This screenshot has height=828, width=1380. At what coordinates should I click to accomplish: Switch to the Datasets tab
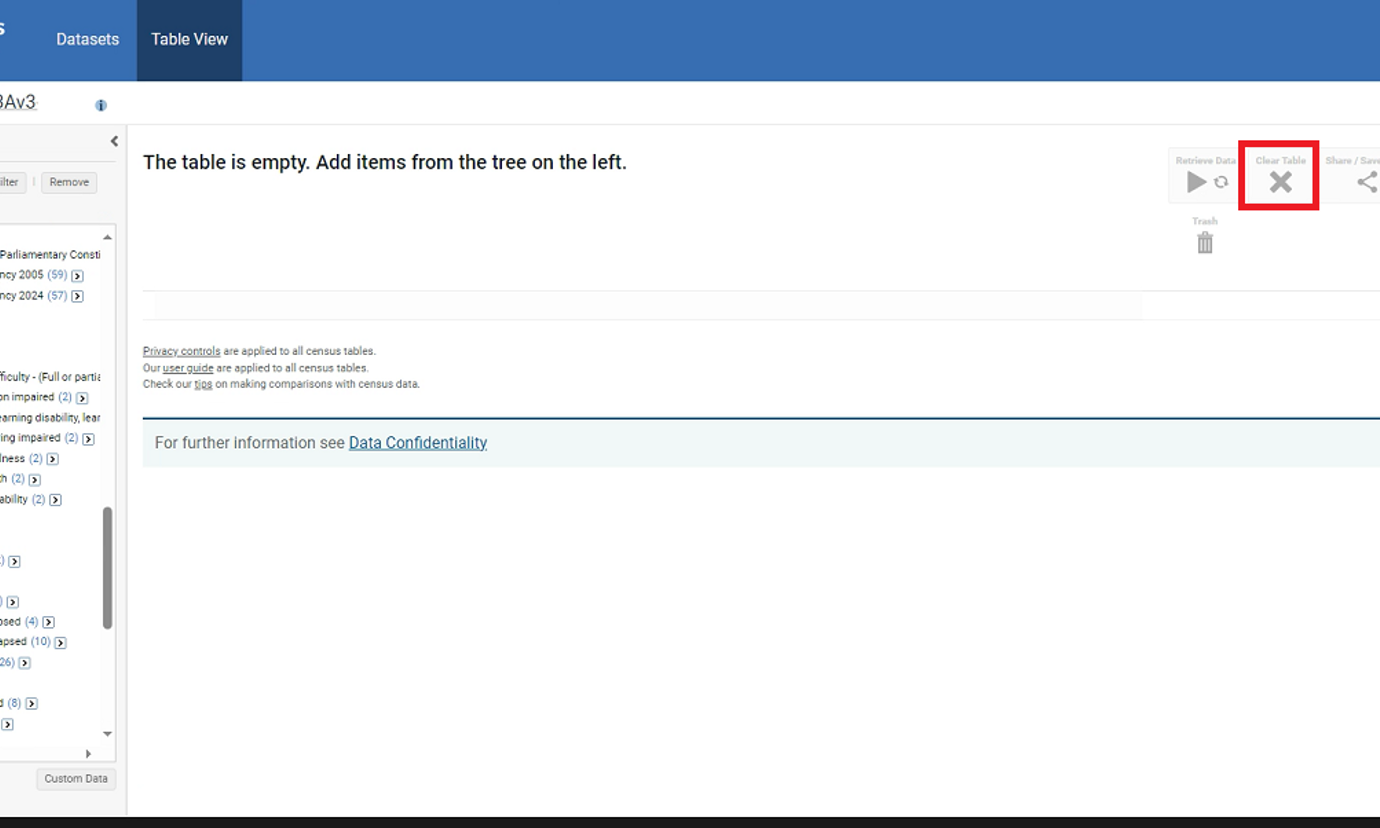pyautogui.click(x=87, y=40)
